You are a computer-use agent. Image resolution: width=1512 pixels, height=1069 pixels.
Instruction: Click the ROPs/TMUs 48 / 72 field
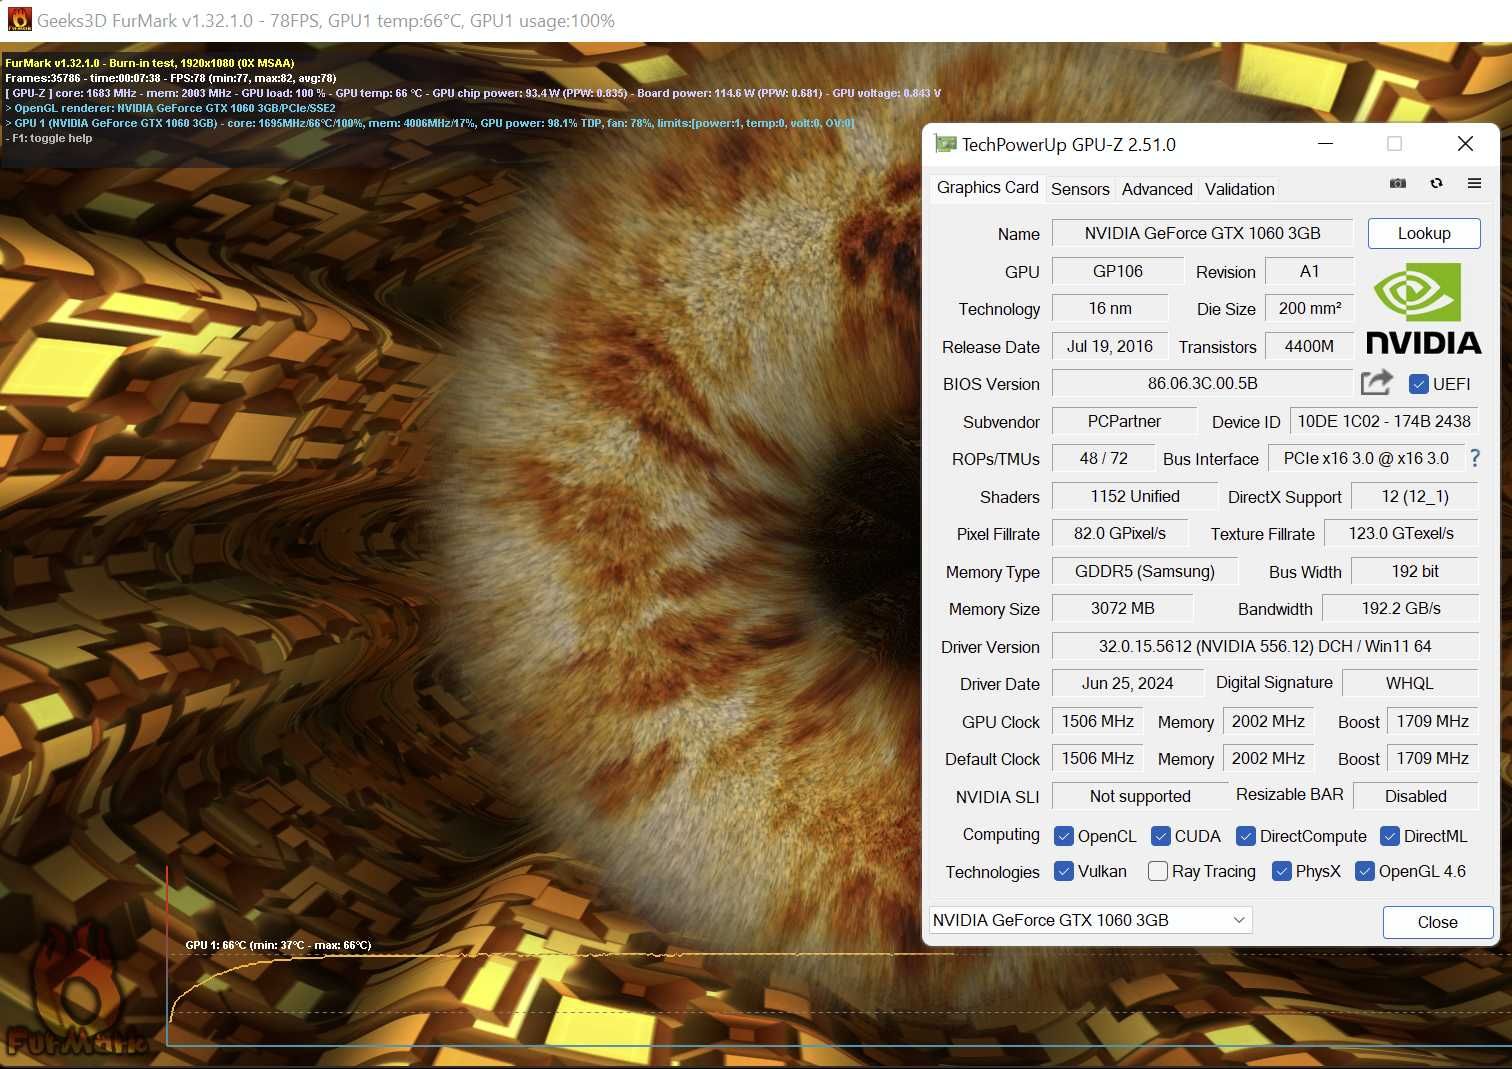click(x=1103, y=458)
